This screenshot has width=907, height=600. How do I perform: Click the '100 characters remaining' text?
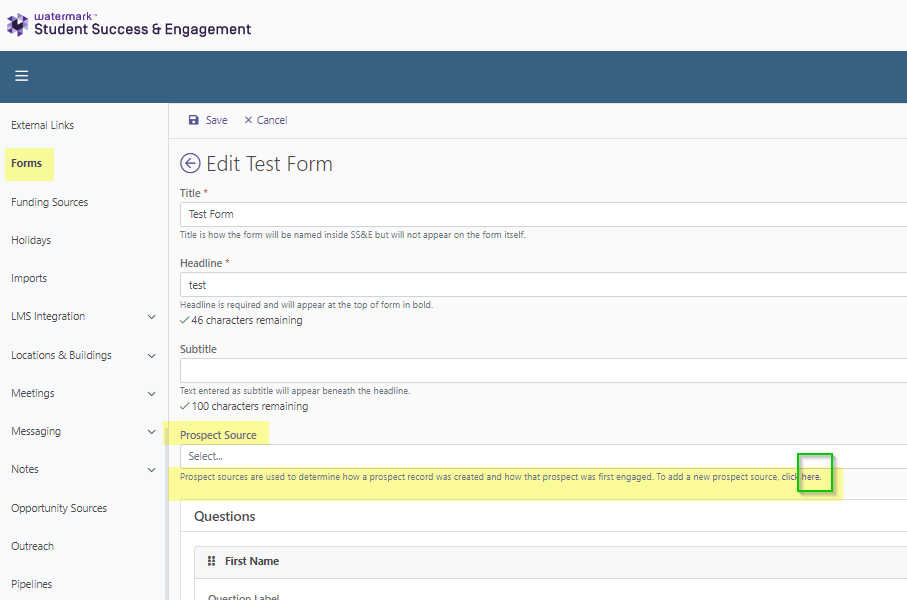pyautogui.click(x=250, y=406)
